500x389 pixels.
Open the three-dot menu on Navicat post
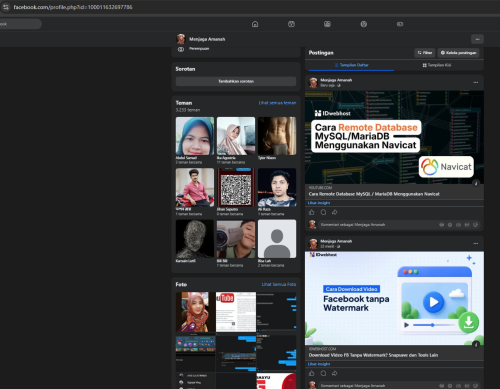tap(476, 82)
